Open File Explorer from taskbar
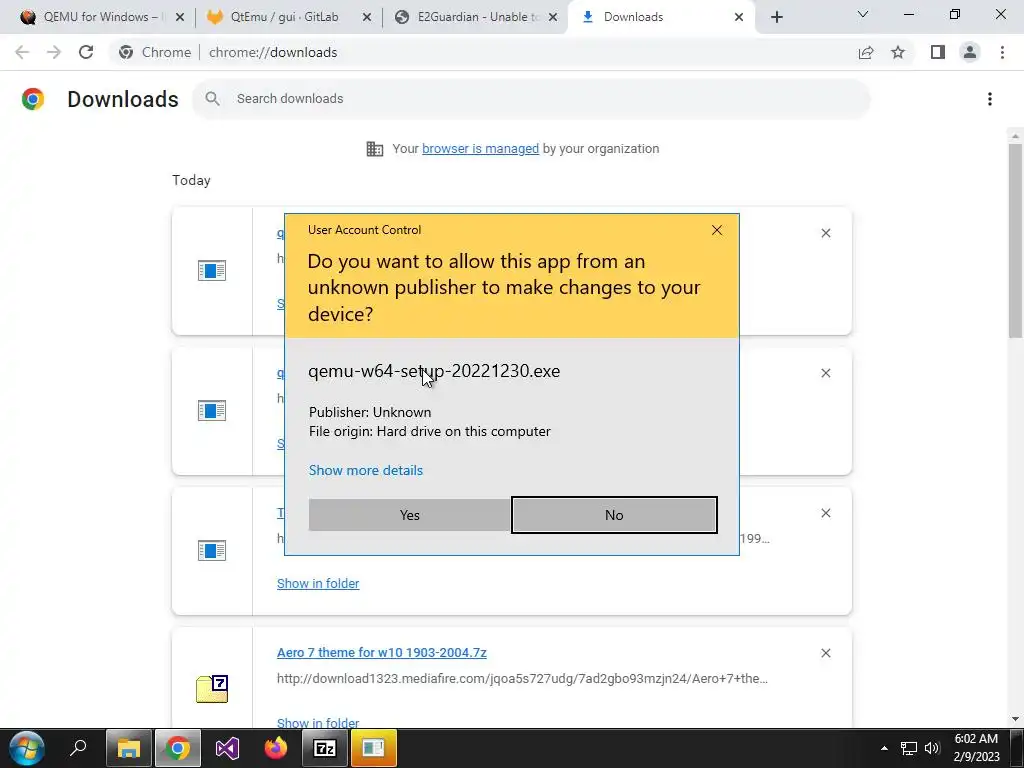 coord(129,748)
